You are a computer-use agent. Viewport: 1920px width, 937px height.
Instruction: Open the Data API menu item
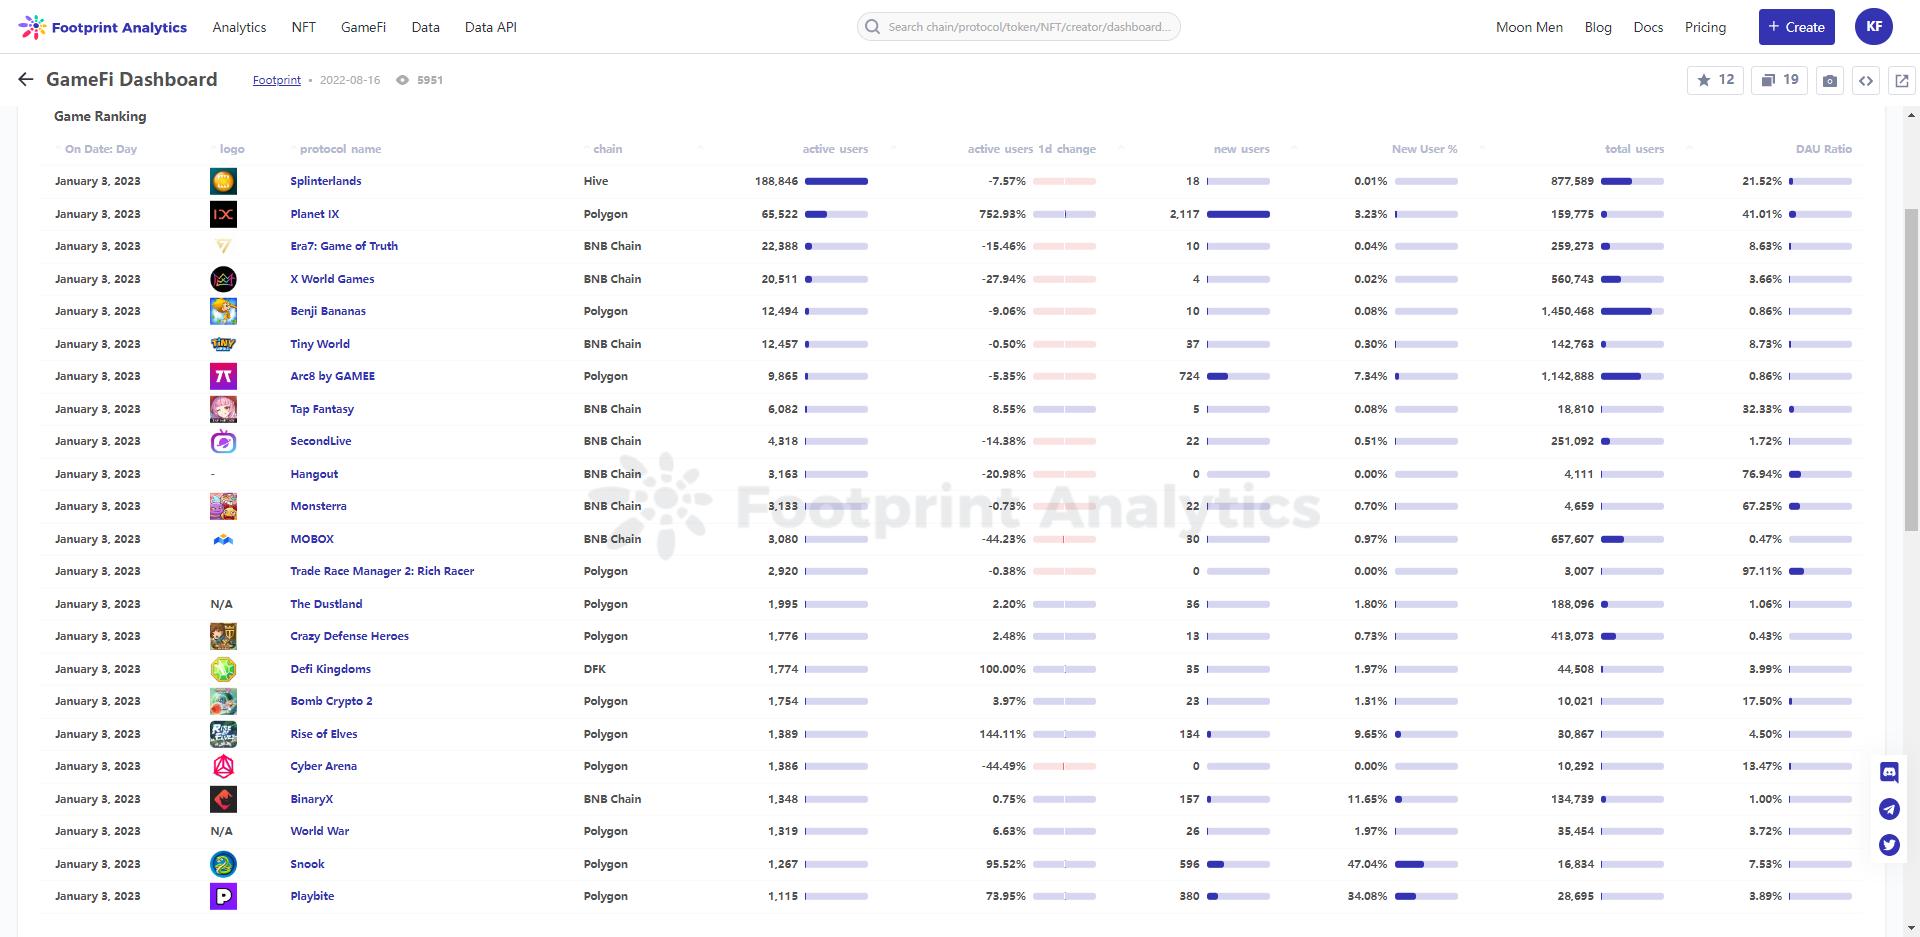click(x=490, y=27)
